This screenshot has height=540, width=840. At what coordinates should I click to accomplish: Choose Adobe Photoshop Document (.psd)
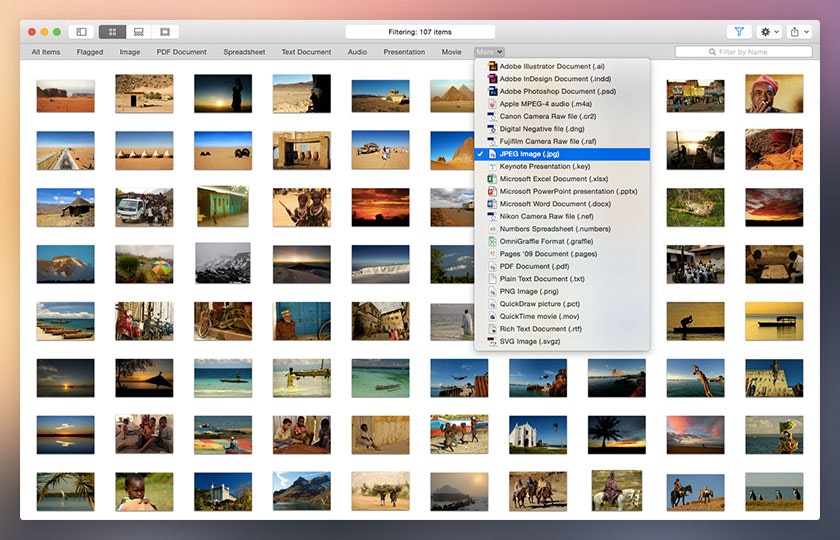point(562,91)
